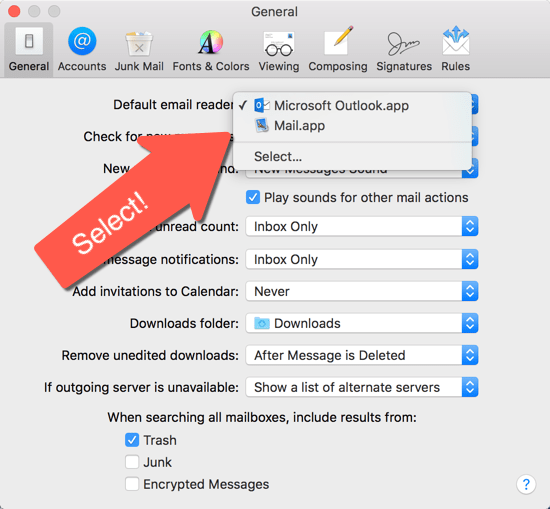Open the Fonts & Colors icon
This screenshot has width=550, height=509.
pos(210,42)
